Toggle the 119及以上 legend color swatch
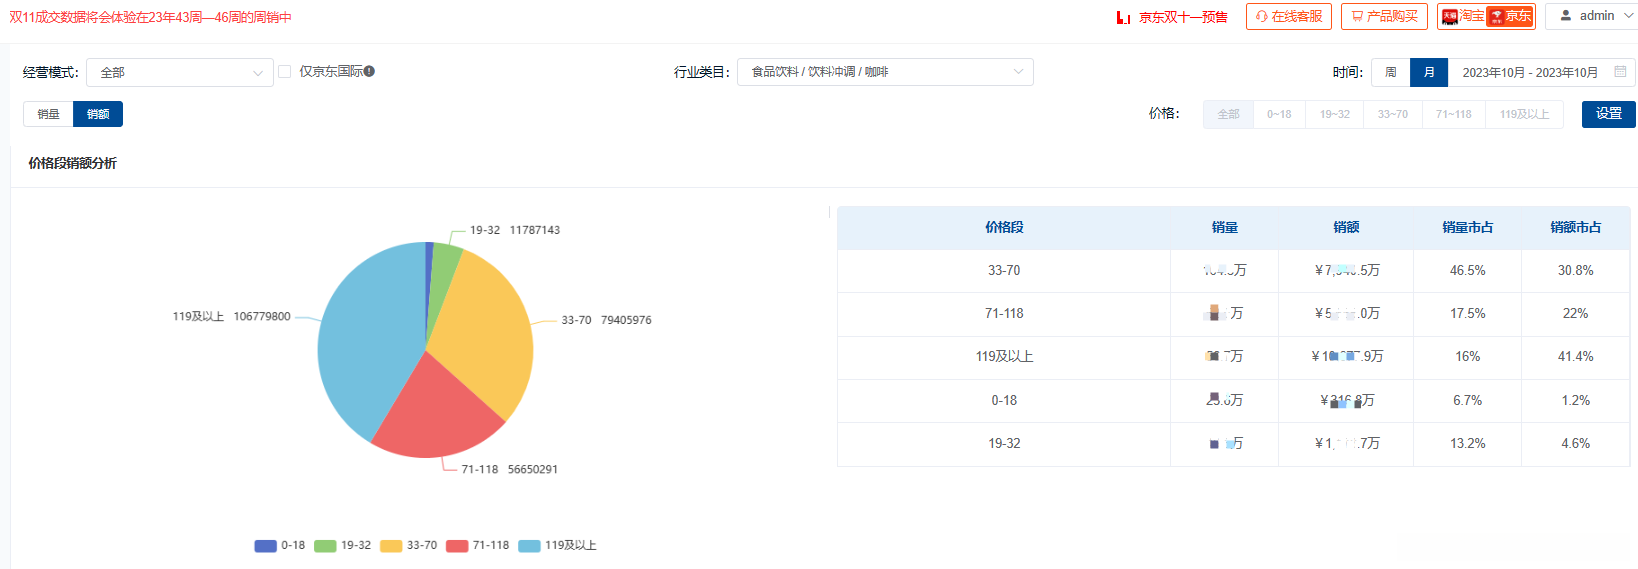 [529, 546]
